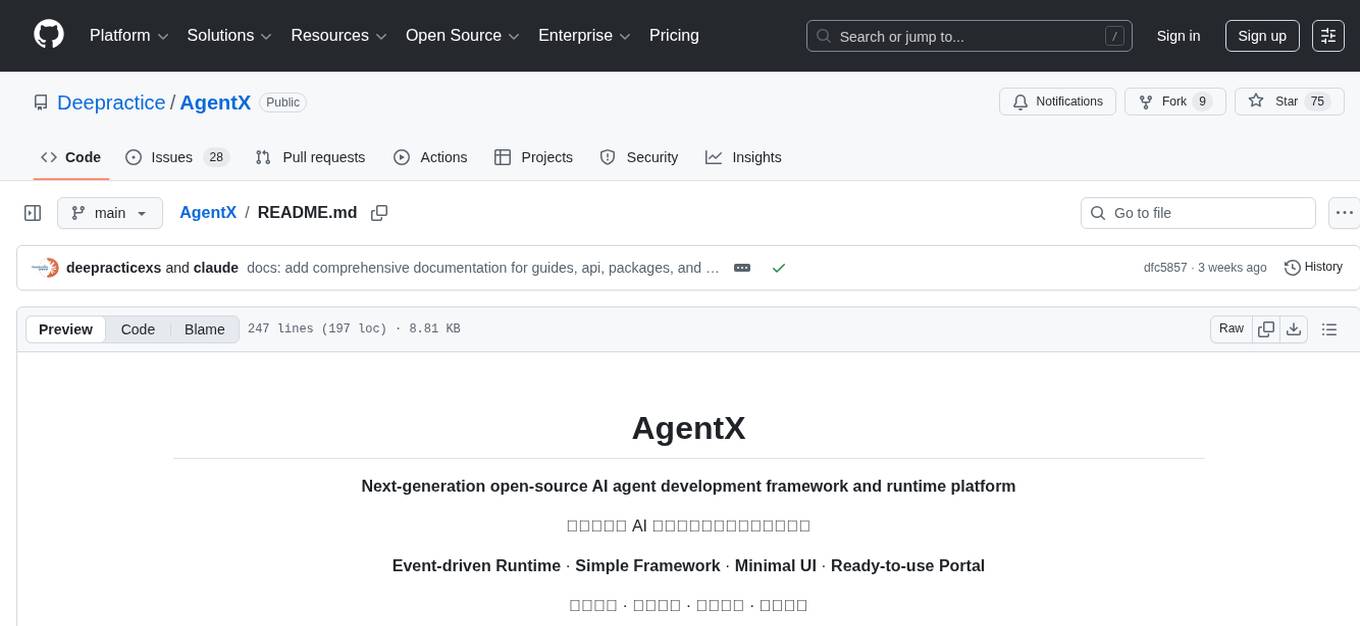Click the GitHub logo icon

[x=48, y=33]
